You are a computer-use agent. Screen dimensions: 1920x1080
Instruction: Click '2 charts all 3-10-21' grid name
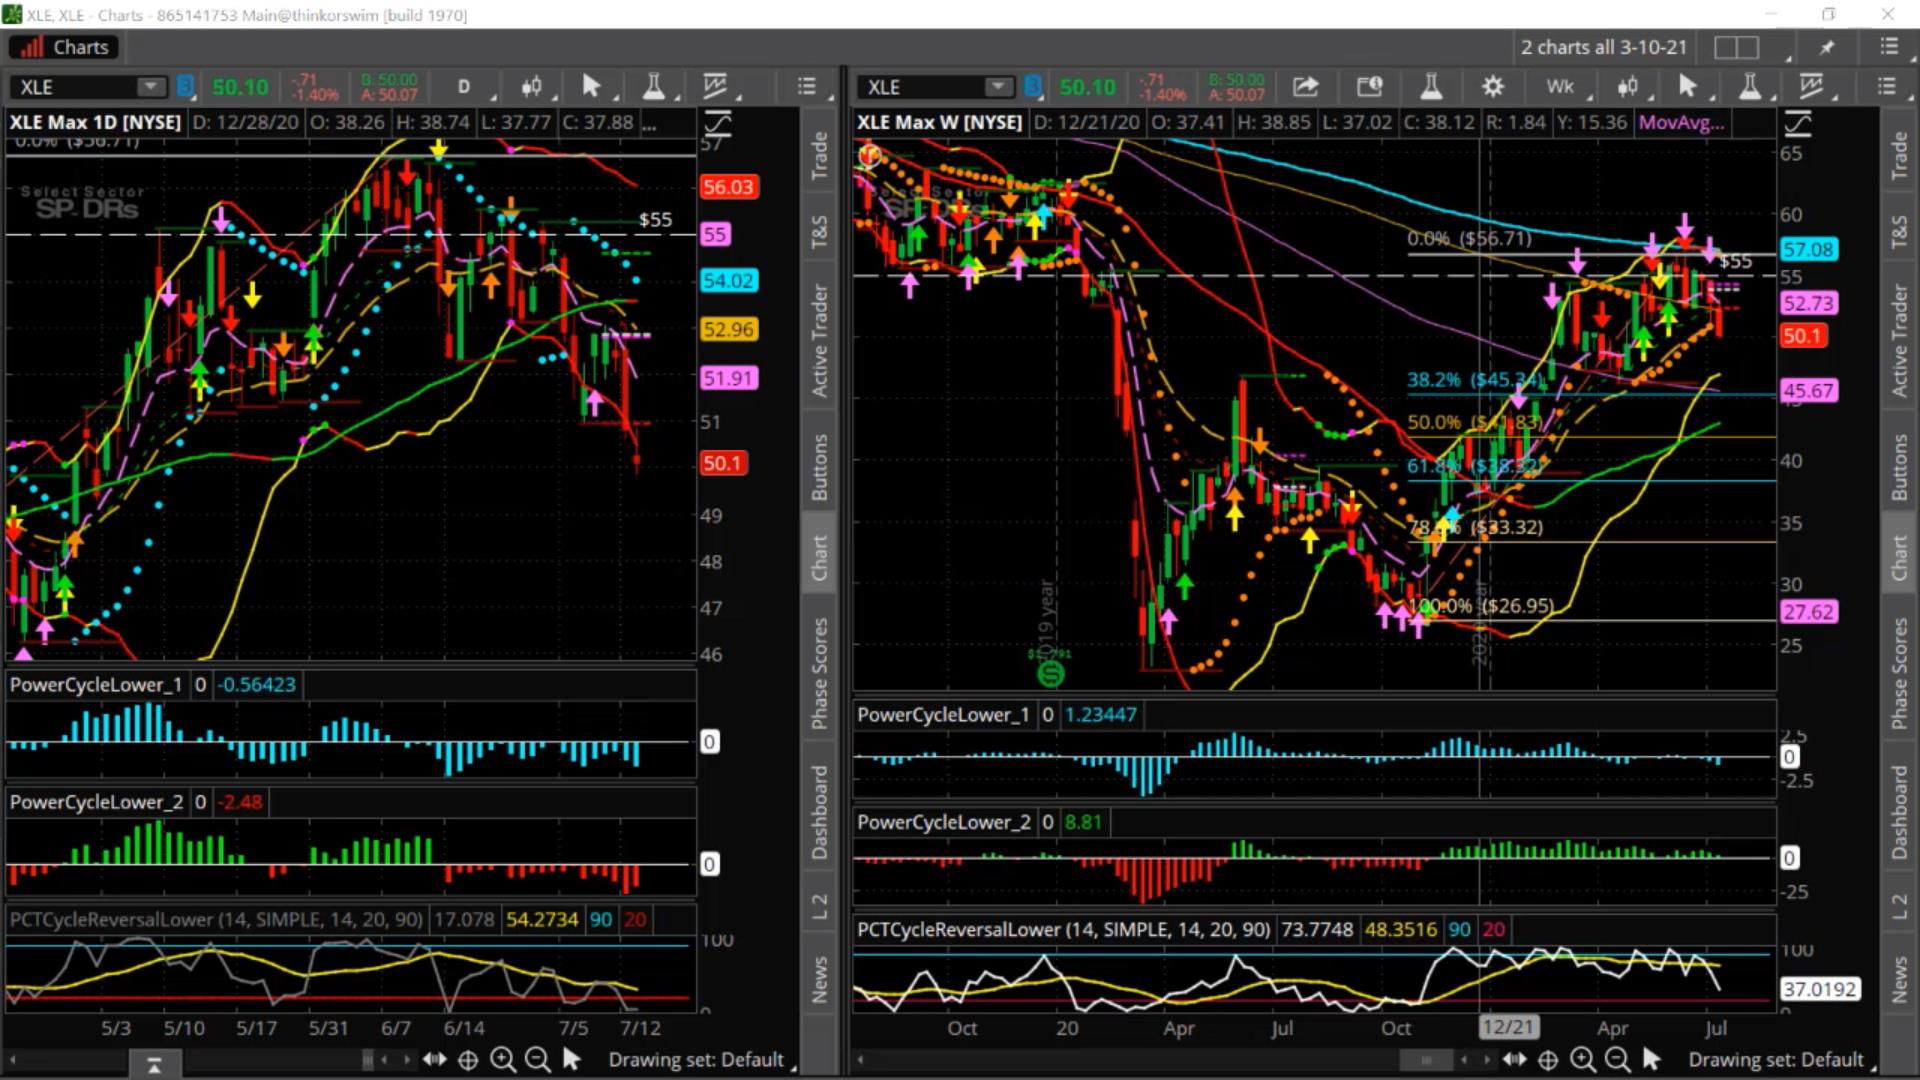coord(1604,47)
